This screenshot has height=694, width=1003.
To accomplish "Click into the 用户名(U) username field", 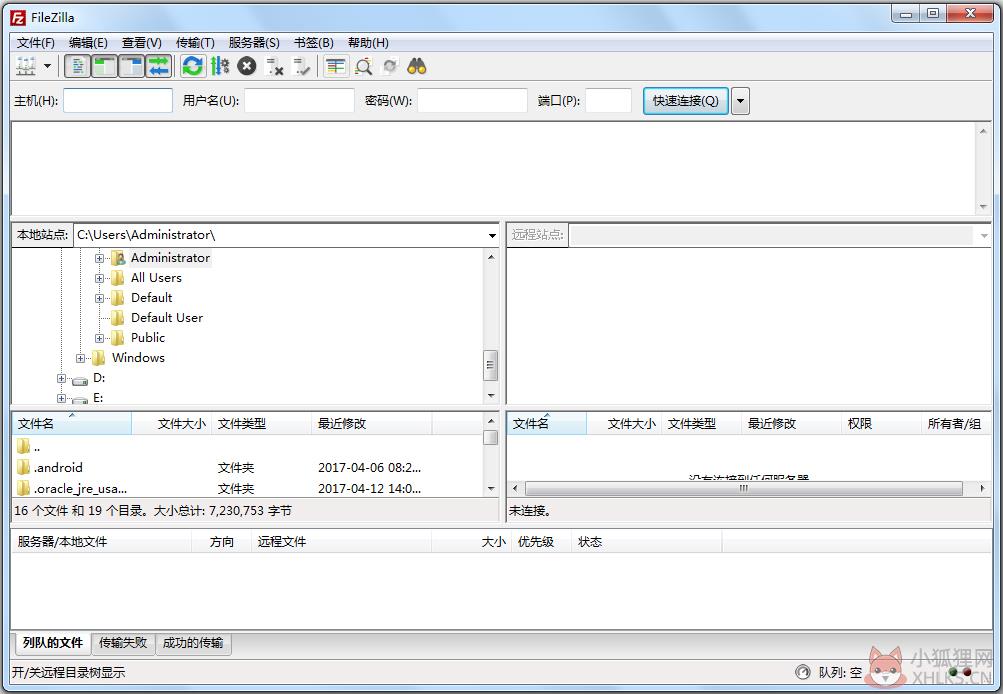I will [x=299, y=100].
